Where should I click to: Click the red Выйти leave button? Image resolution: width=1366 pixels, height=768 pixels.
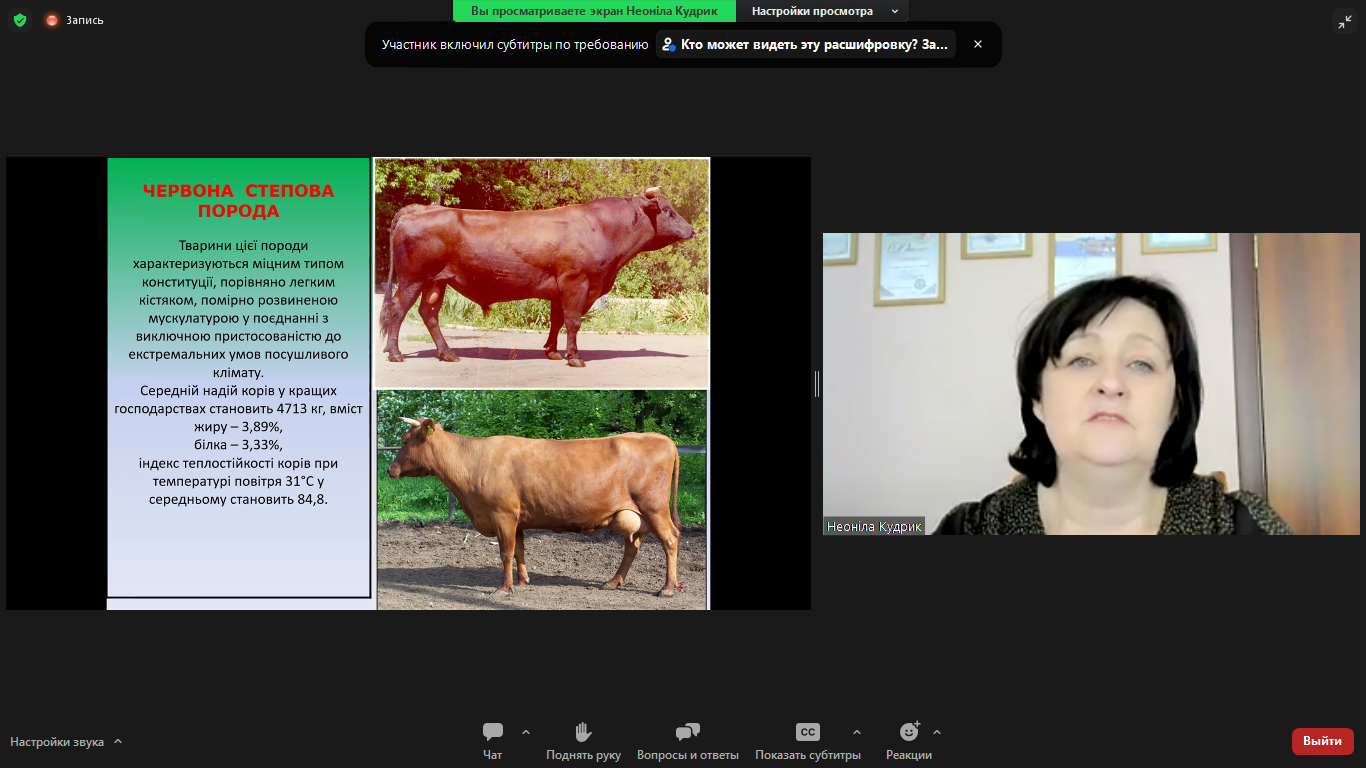[1322, 741]
